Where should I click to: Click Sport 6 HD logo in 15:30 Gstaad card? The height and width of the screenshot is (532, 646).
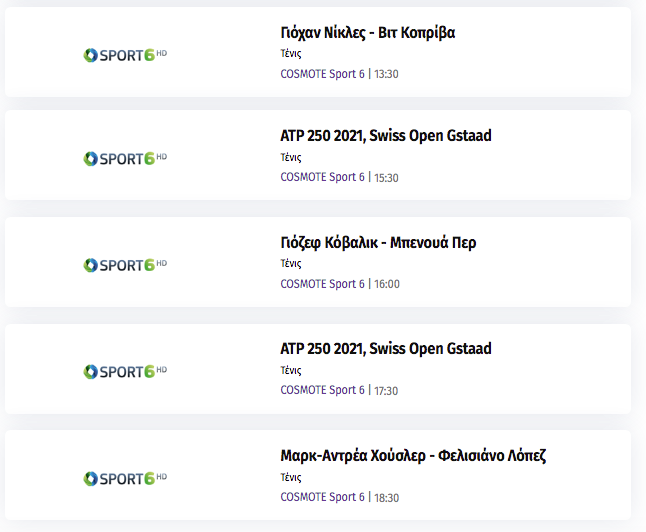pyautogui.click(x=125, y=158)
